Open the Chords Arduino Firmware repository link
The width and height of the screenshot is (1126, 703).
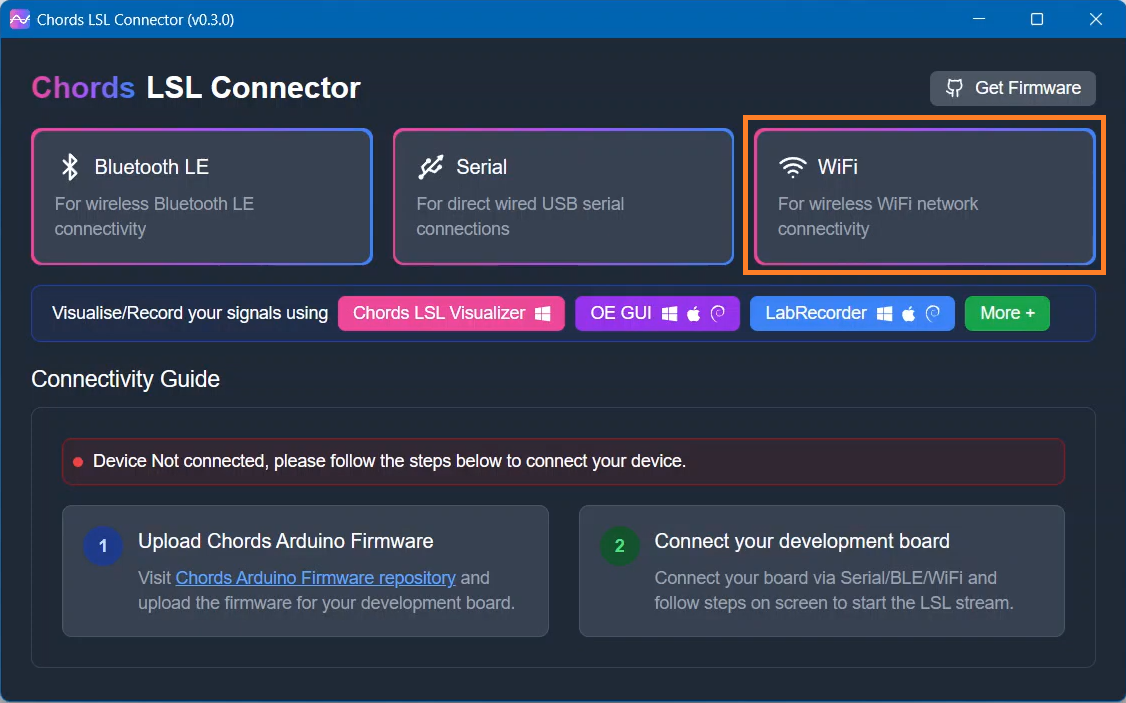(x=315, y=578)
